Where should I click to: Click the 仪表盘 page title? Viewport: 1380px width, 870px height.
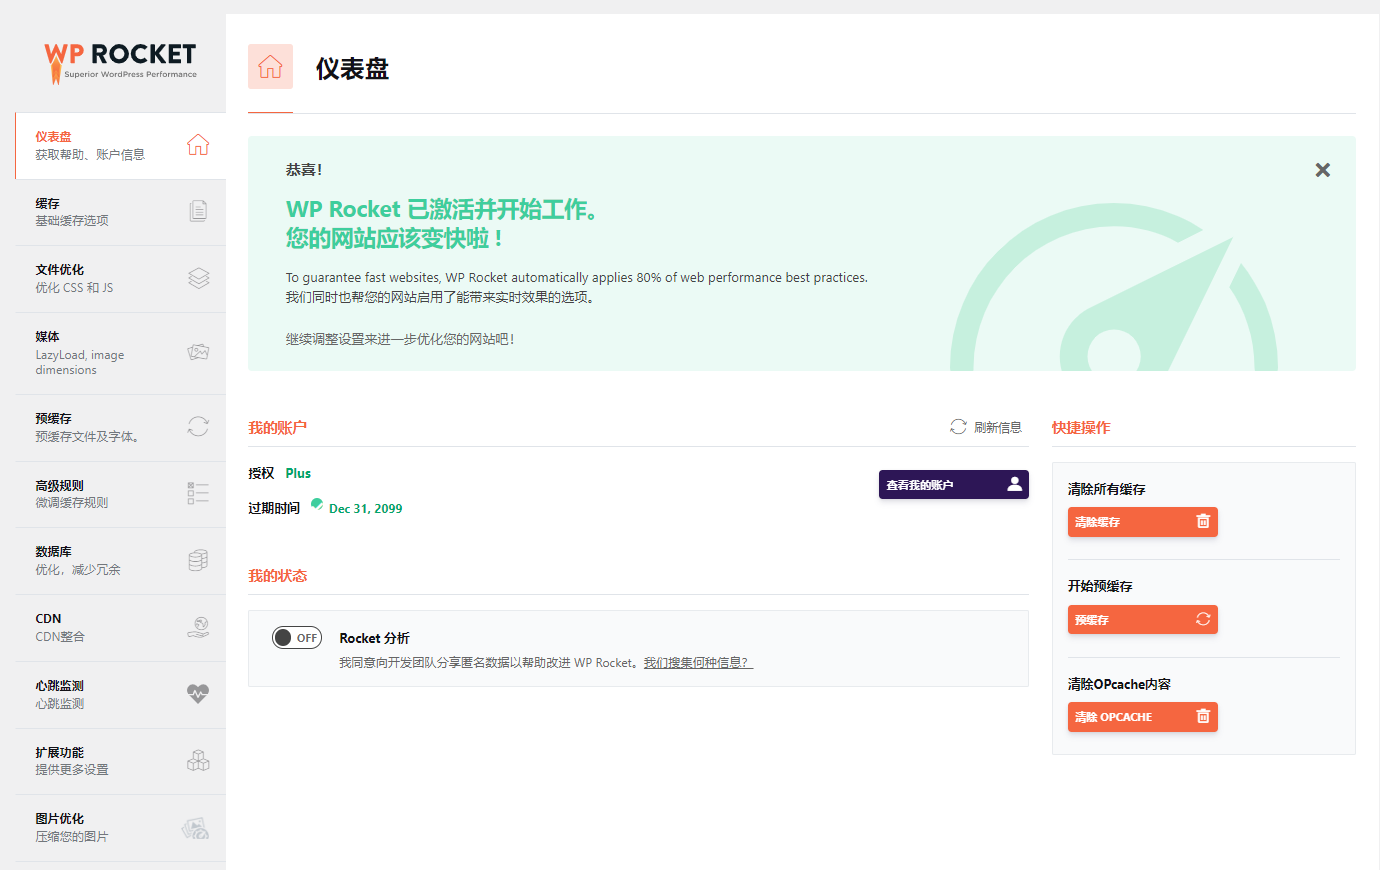point(352,68)
